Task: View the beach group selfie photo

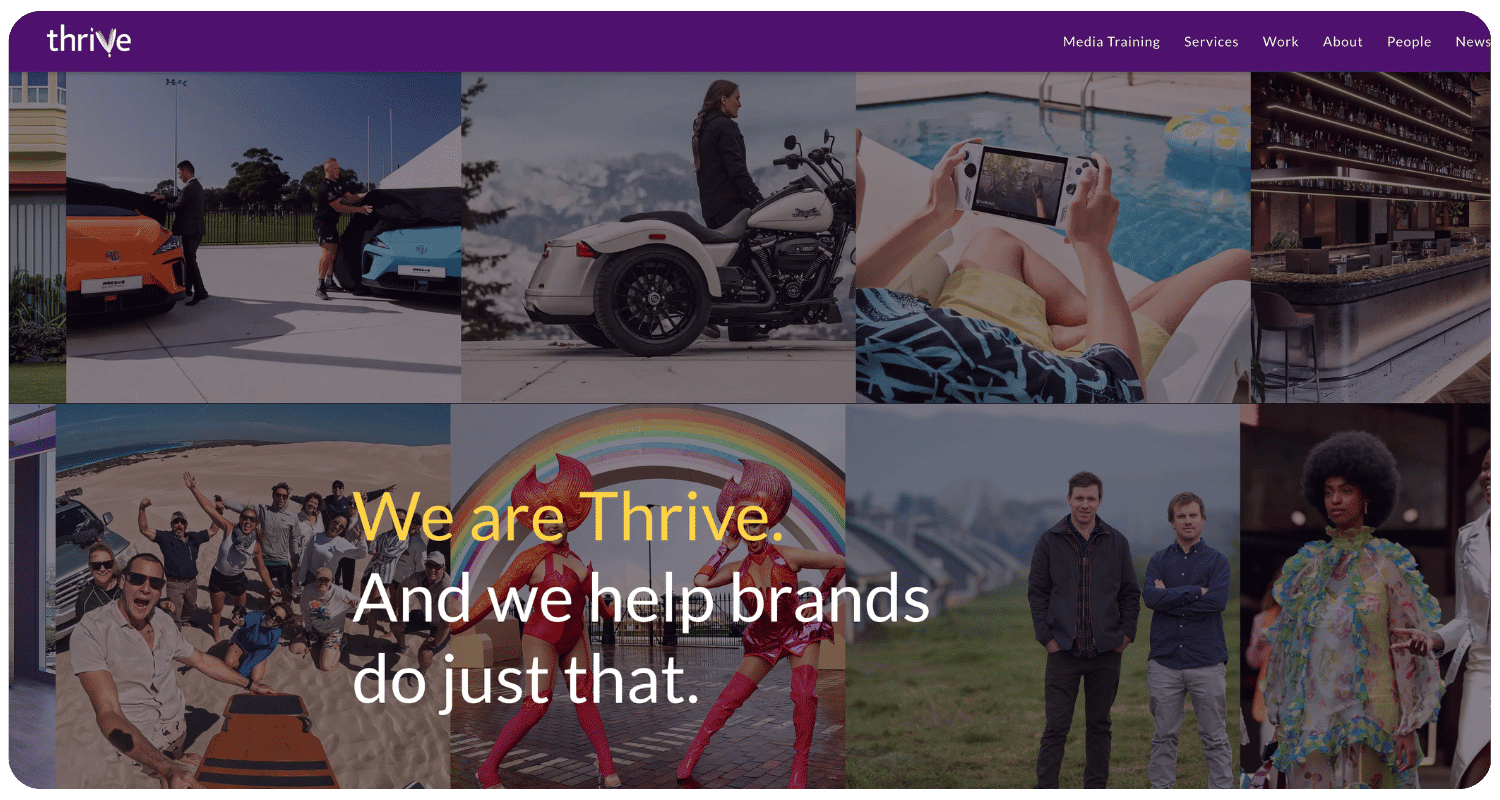Action: click(x=253, y=596)
